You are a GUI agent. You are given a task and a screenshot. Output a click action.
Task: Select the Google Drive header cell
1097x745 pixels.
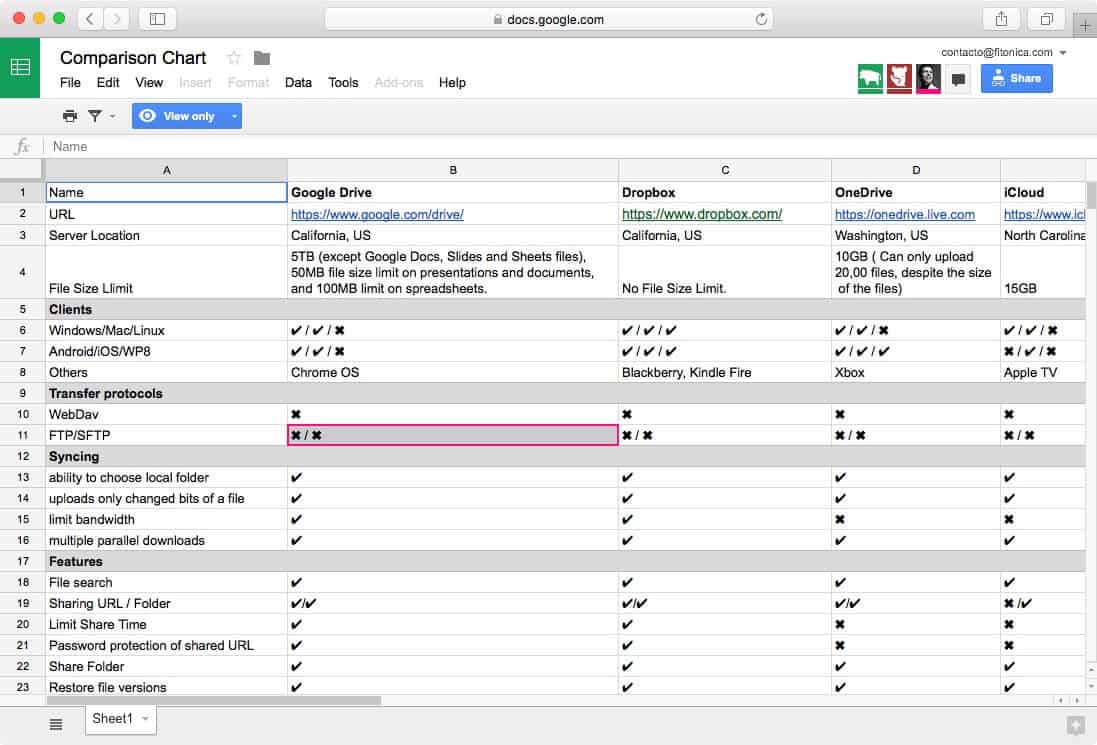453,192
